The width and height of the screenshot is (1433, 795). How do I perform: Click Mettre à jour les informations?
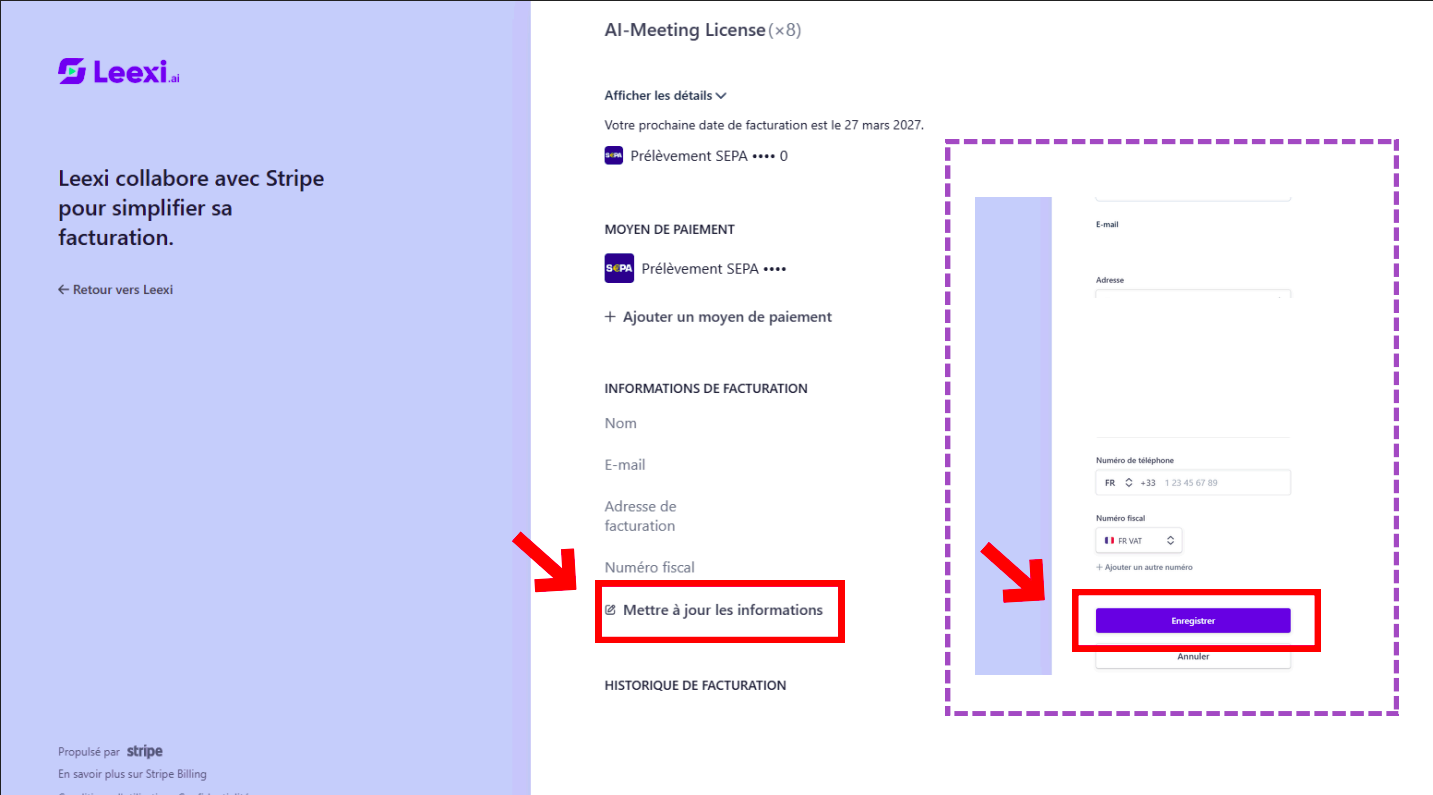[714, 610]
